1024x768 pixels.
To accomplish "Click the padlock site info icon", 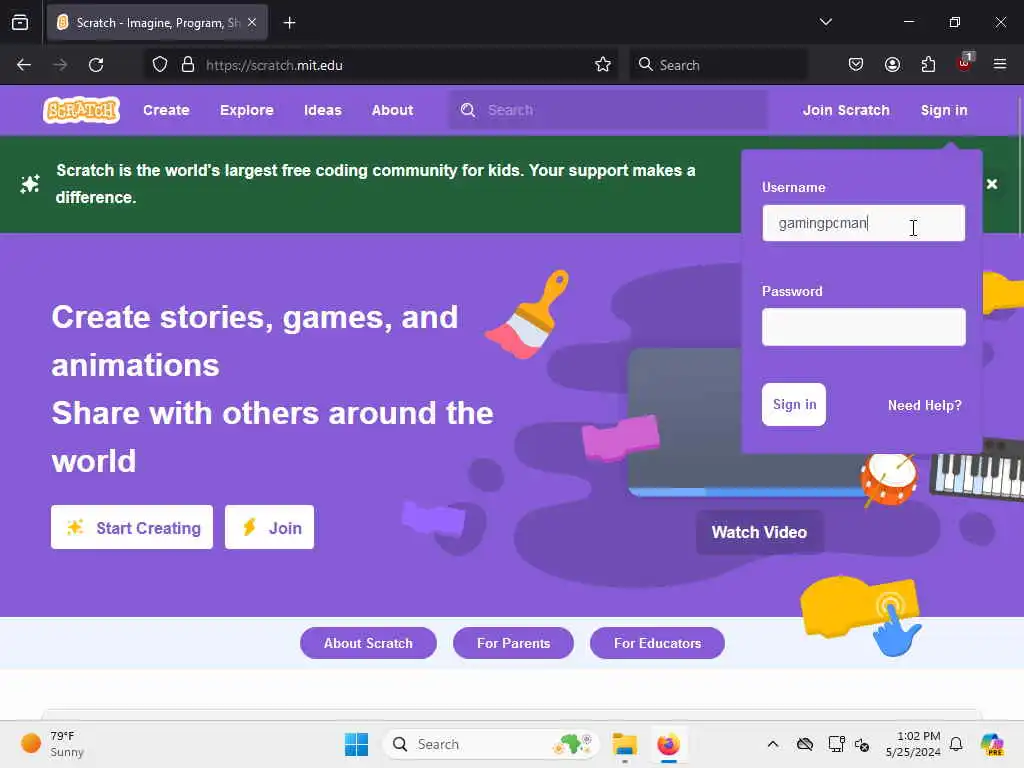I will pyautogui.click(x=188, y=65).
